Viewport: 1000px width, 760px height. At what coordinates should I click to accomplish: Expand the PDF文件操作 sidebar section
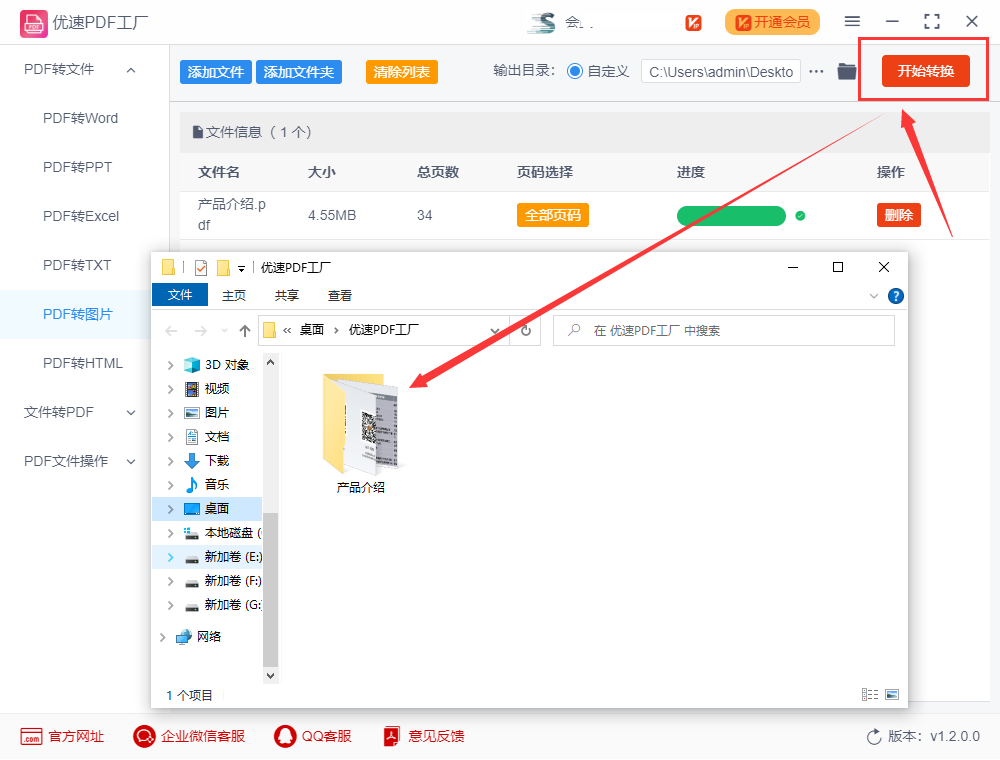tap(131, 462)
